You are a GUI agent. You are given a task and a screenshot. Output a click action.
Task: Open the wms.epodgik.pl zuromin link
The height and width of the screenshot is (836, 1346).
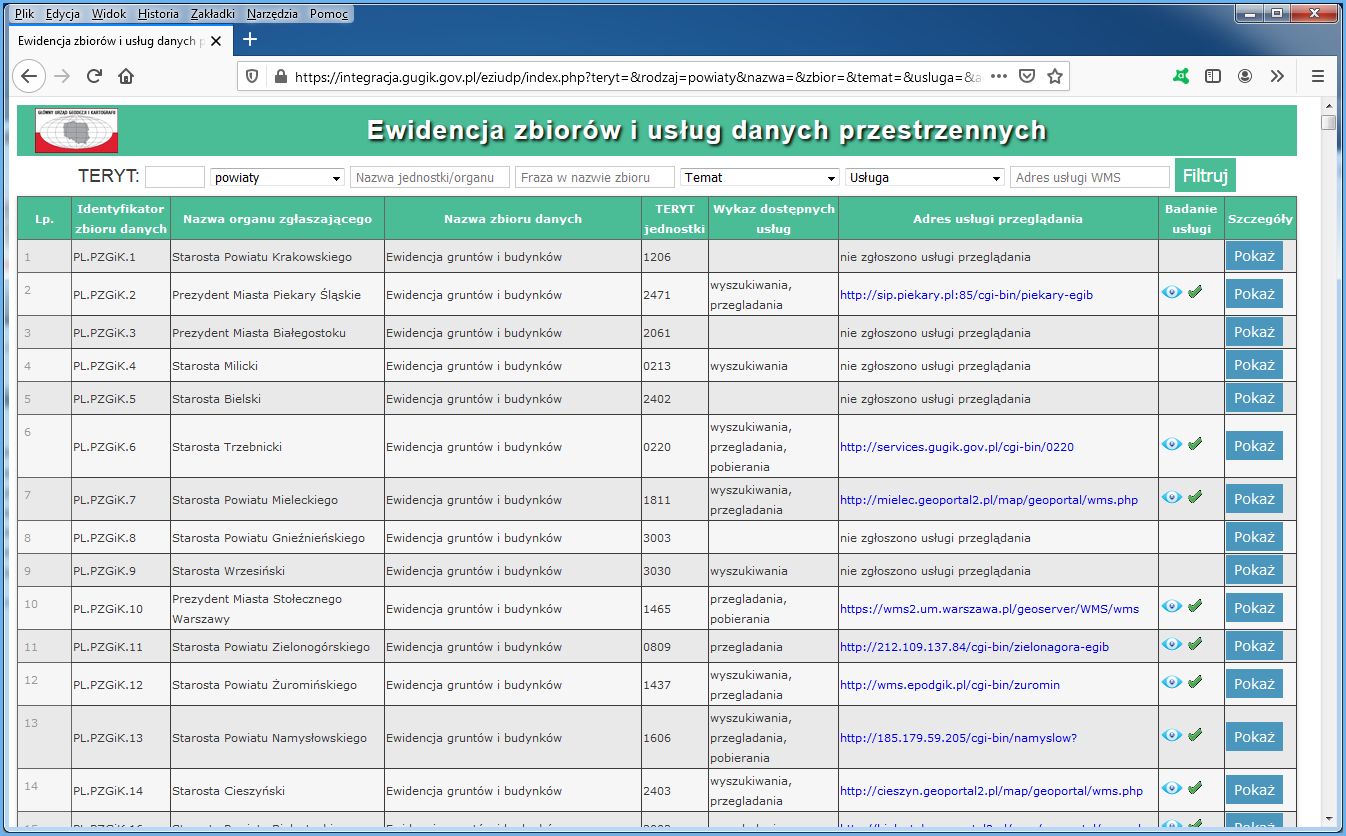(x=950, y=685)
